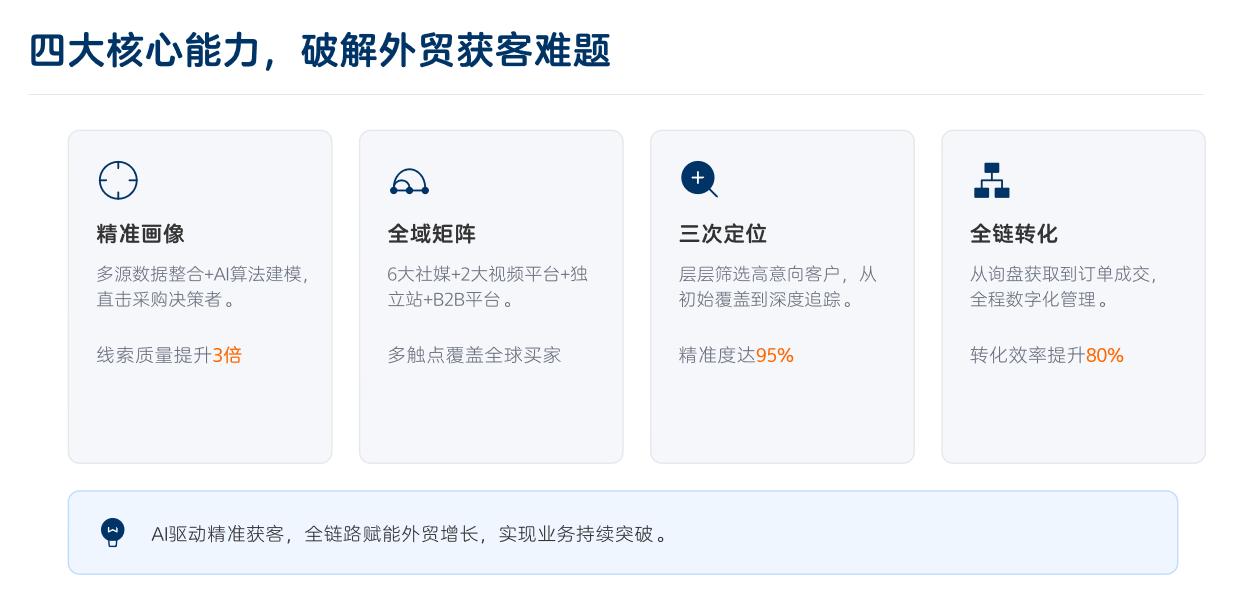The image size is (1242, 603).
Task: Select the 全域矩阵 card heading
Action: [x=432, y=234]
